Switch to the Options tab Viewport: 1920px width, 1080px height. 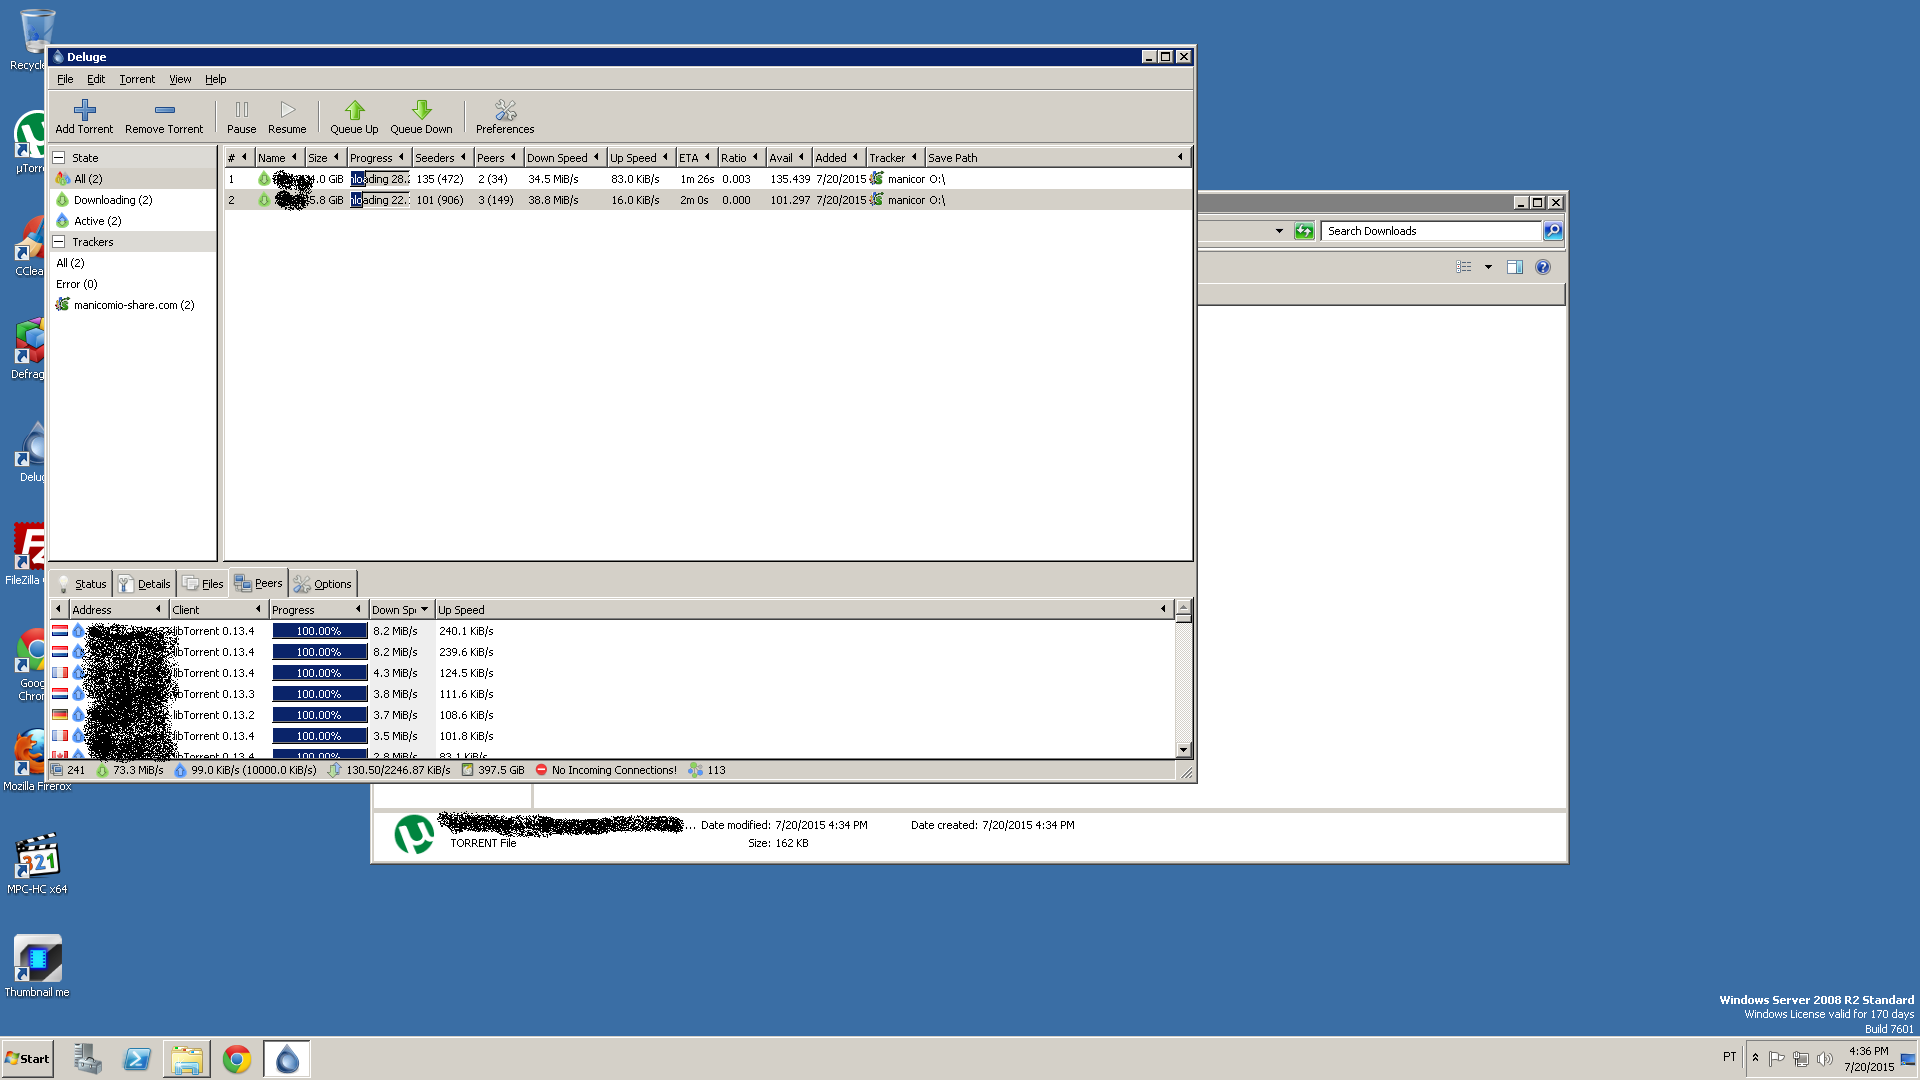323,584
